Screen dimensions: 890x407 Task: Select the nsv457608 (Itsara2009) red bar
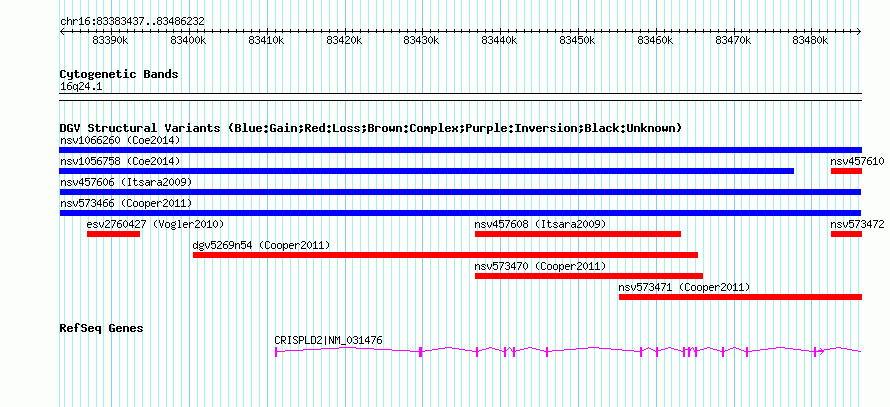[x=578, y=234]
